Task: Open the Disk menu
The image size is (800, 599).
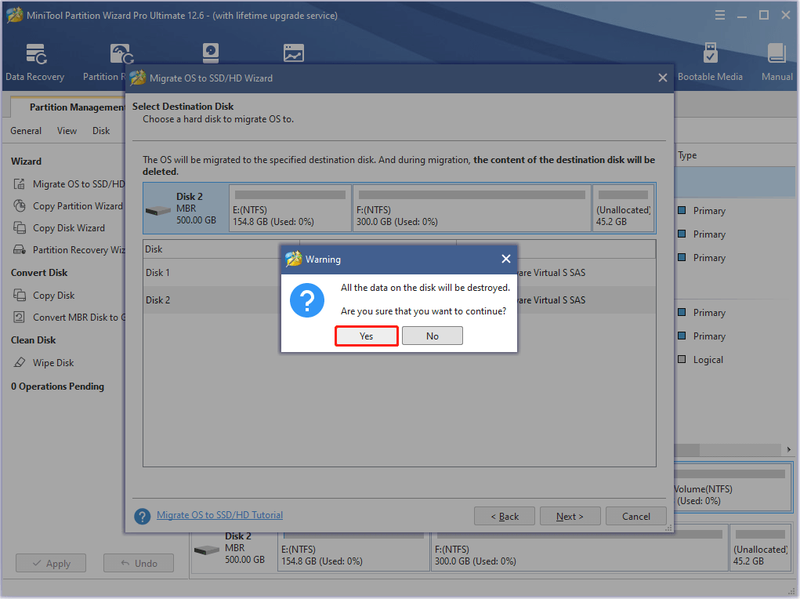Action: pyautogui.click(x=101, y=131)
